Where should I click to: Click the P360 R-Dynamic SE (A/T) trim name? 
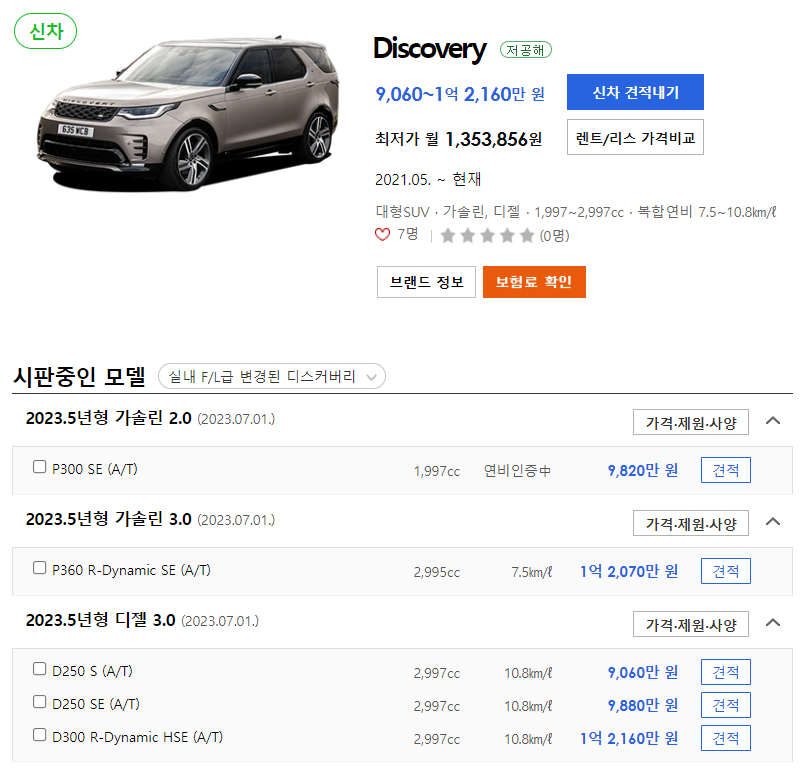click(131, 570)
